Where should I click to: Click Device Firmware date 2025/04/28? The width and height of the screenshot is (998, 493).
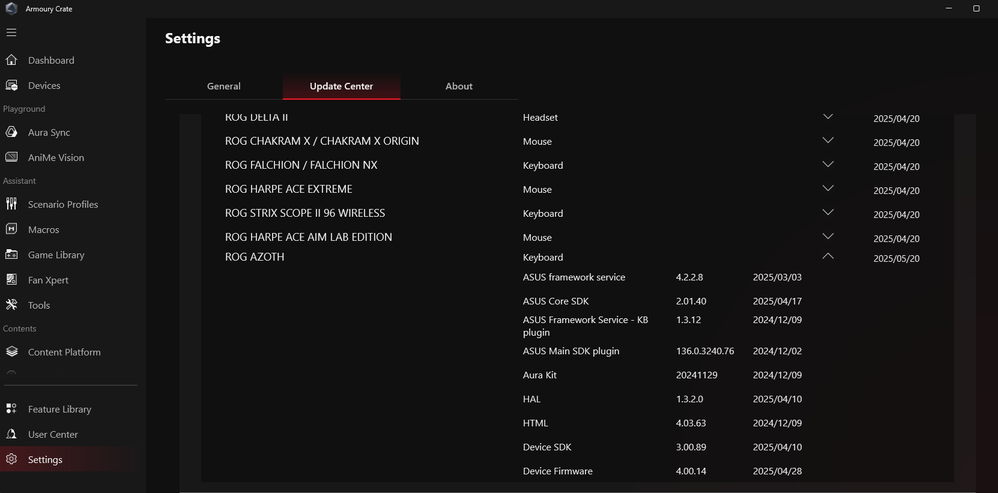[x=777, y=471]
